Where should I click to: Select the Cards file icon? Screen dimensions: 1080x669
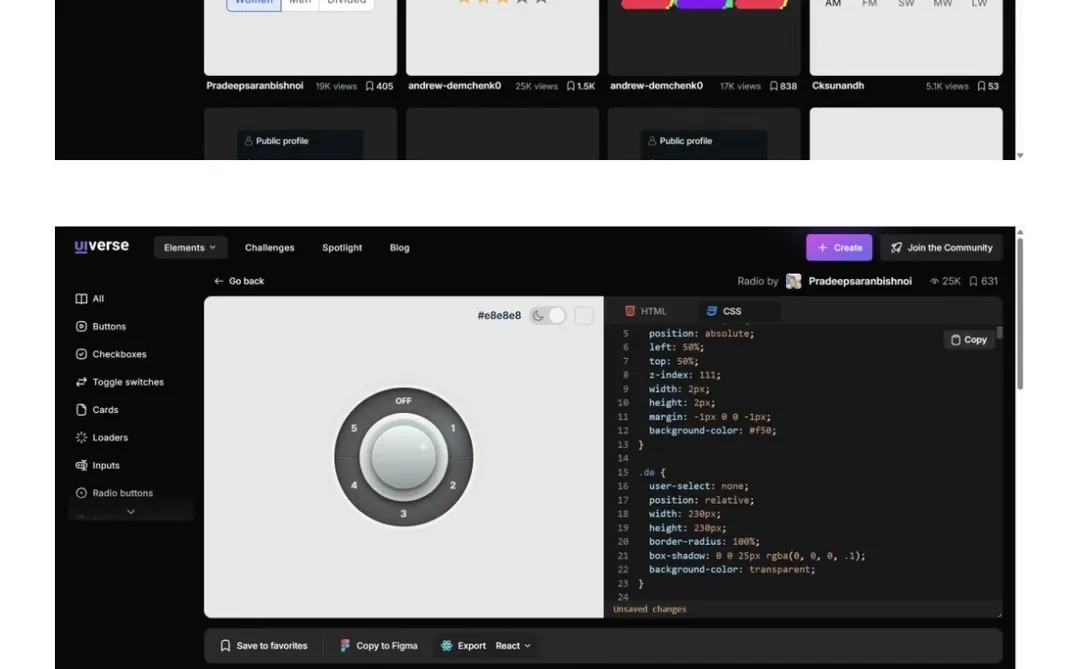tap(81, 409)
